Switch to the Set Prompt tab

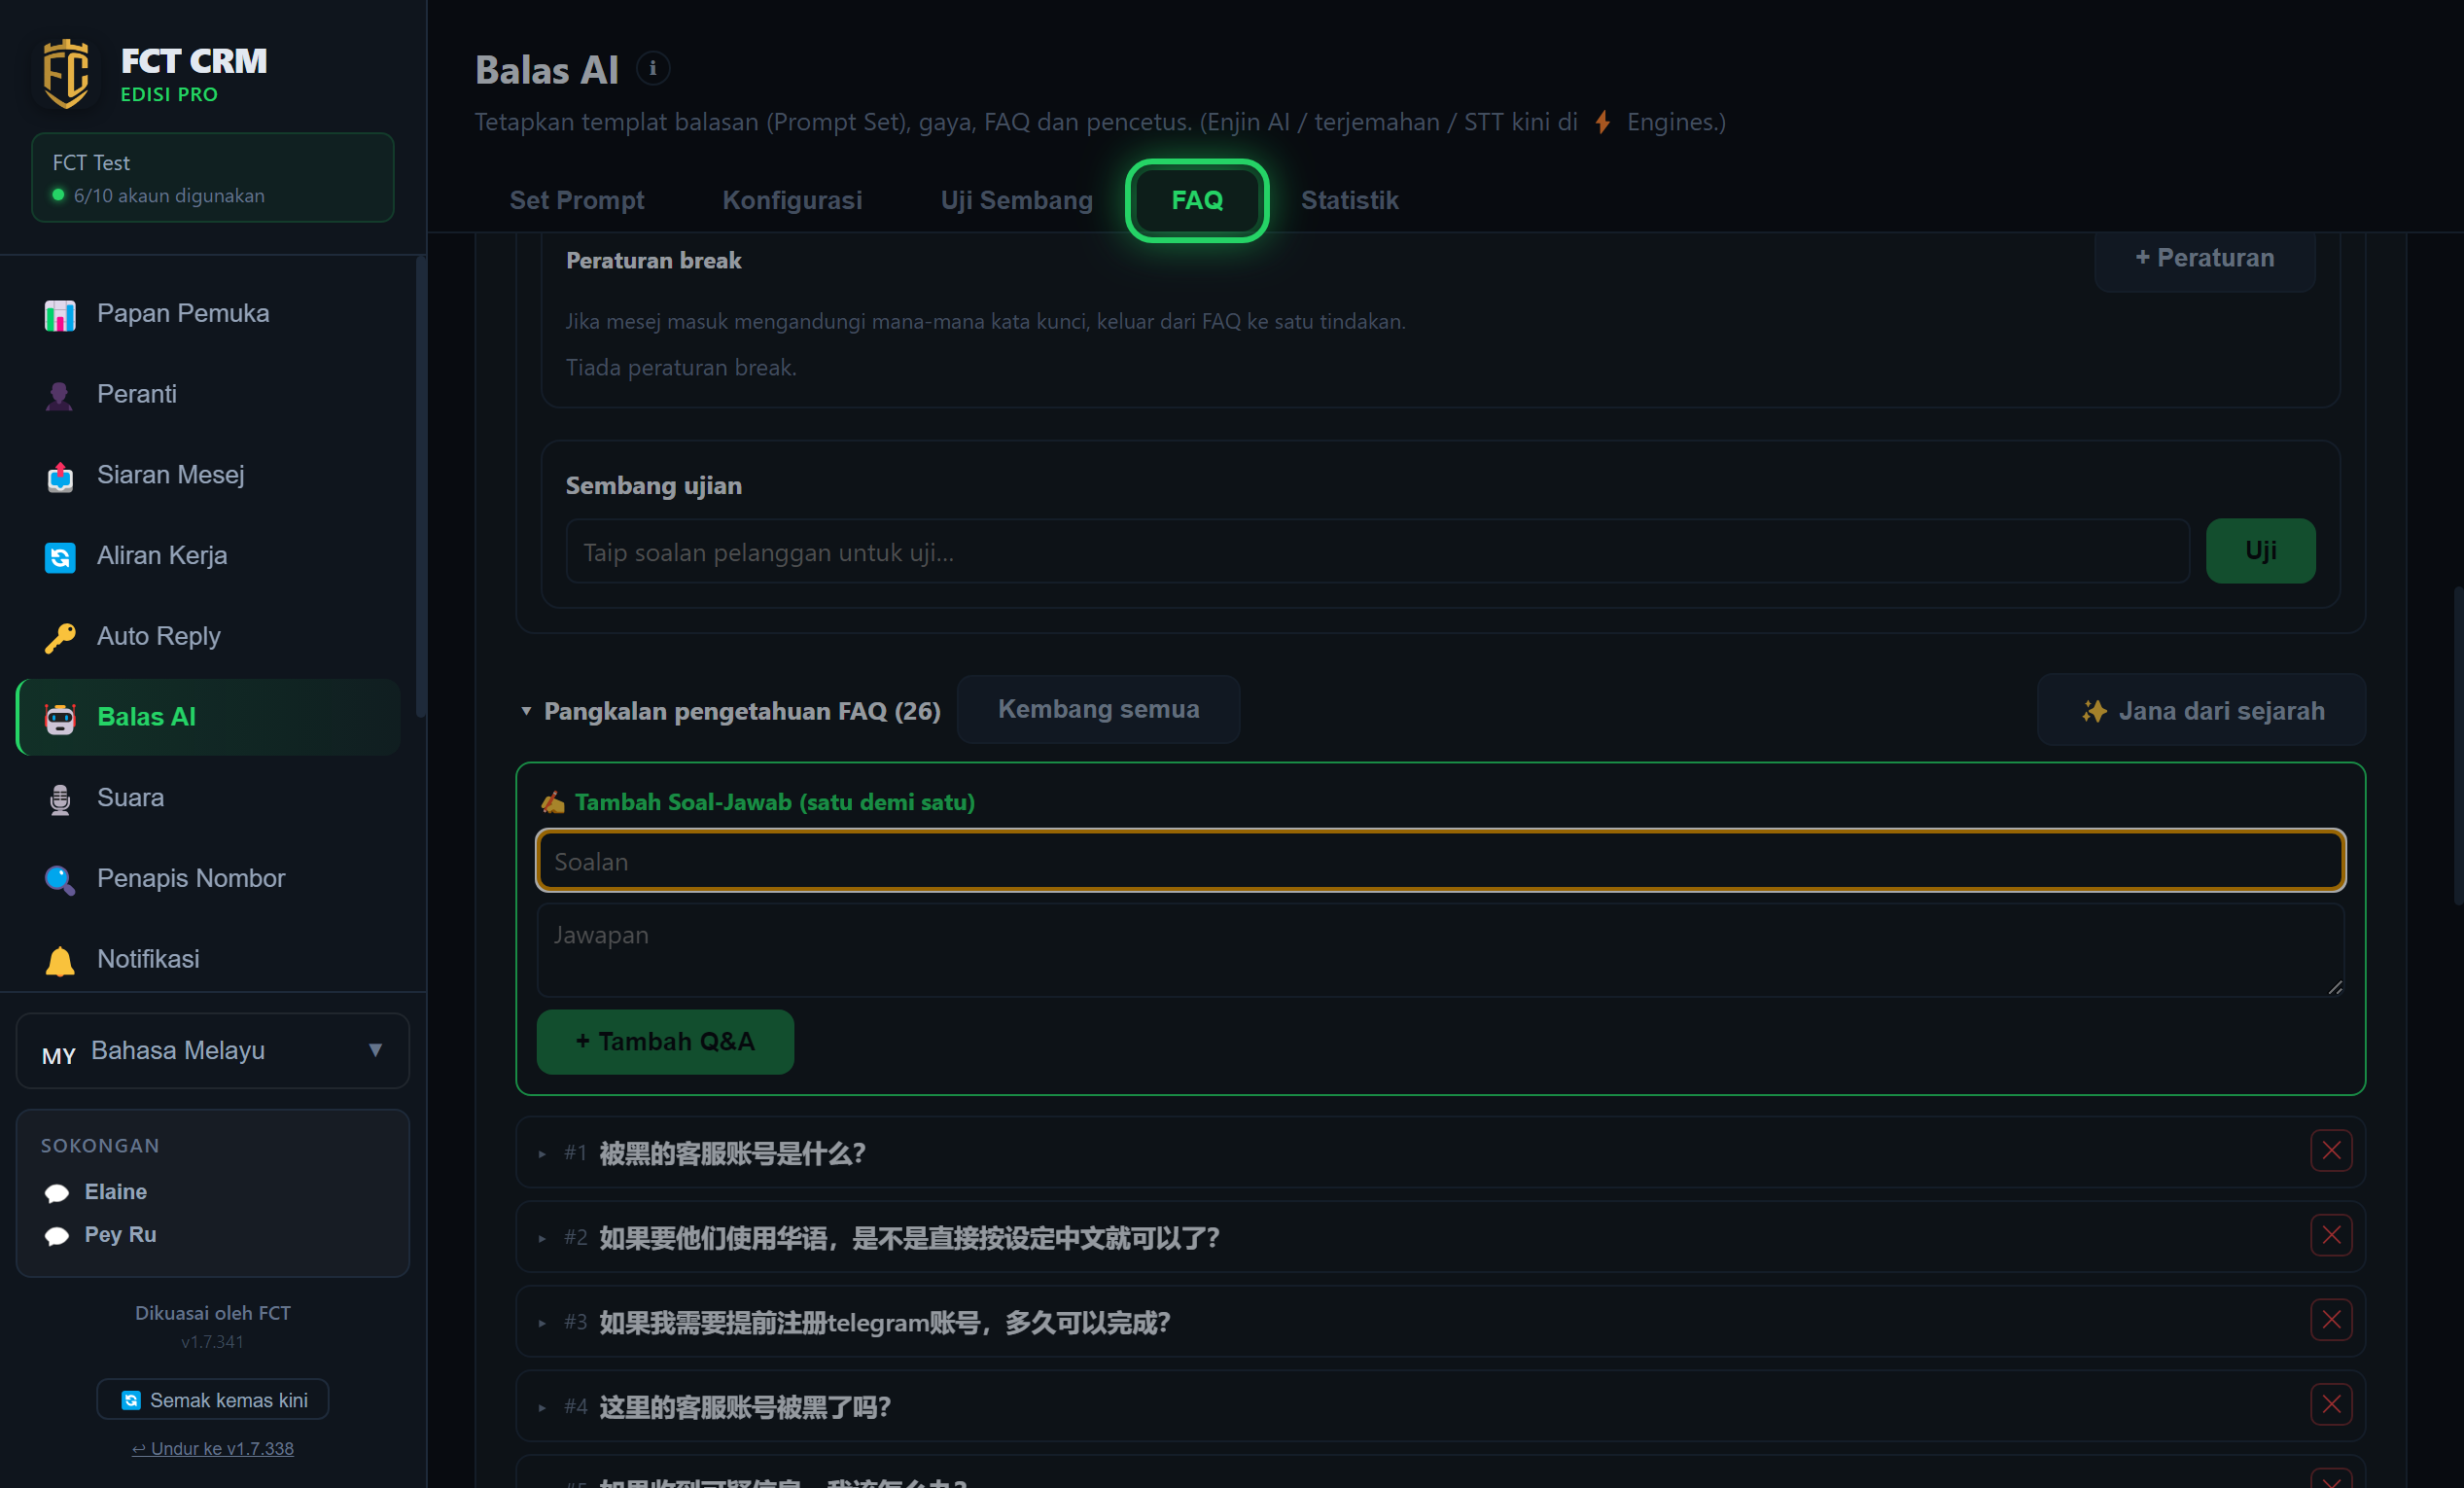pos(577,200)
